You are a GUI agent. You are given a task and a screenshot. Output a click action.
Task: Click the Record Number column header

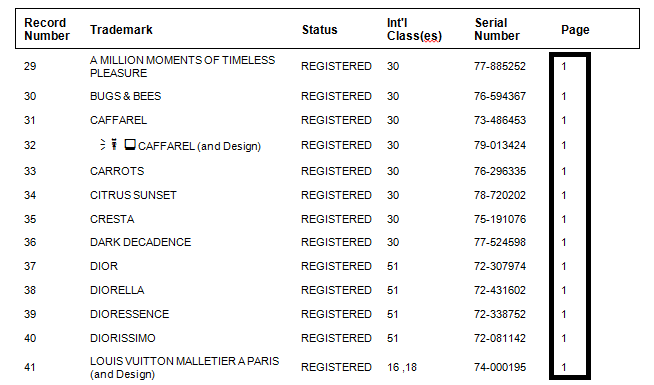tap(47, 29)
